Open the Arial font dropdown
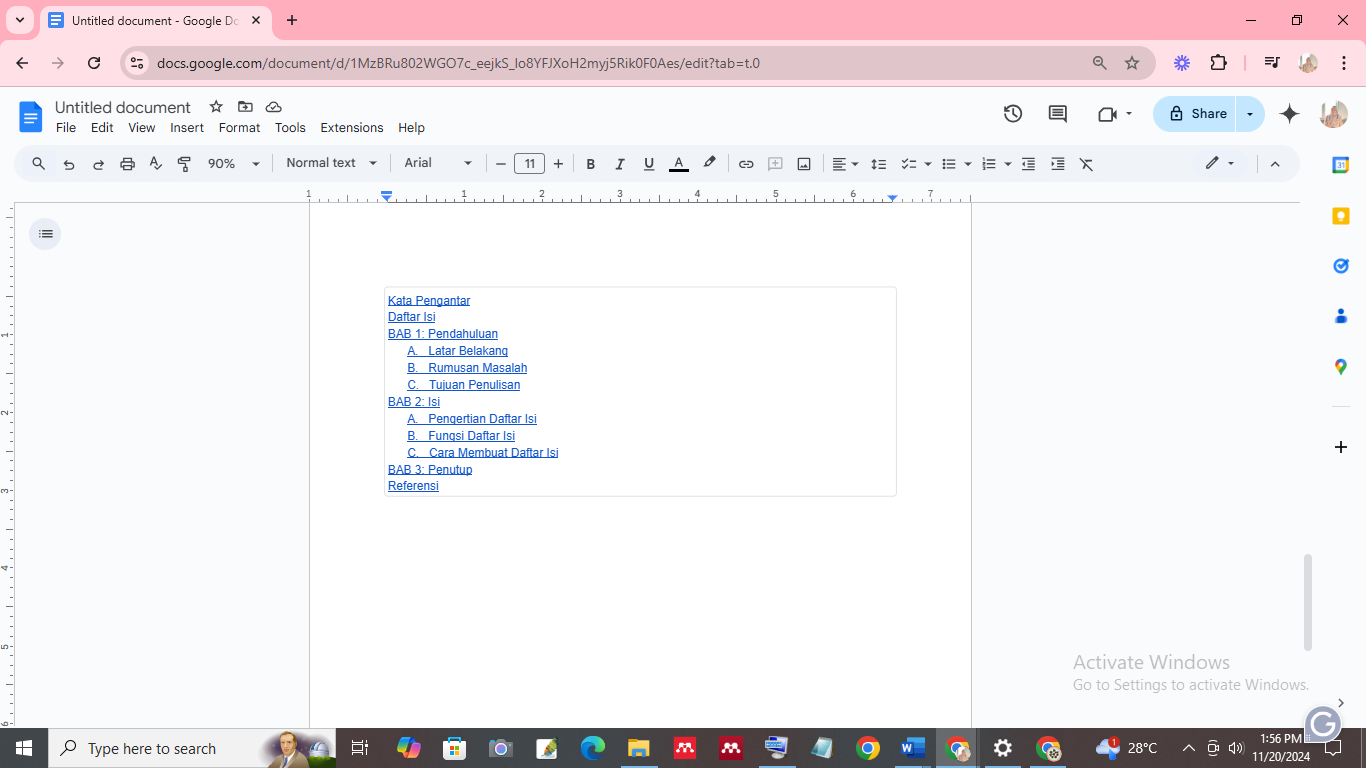Image resolution: width=1366 pixels, height=768 pixels. [438, 163]
